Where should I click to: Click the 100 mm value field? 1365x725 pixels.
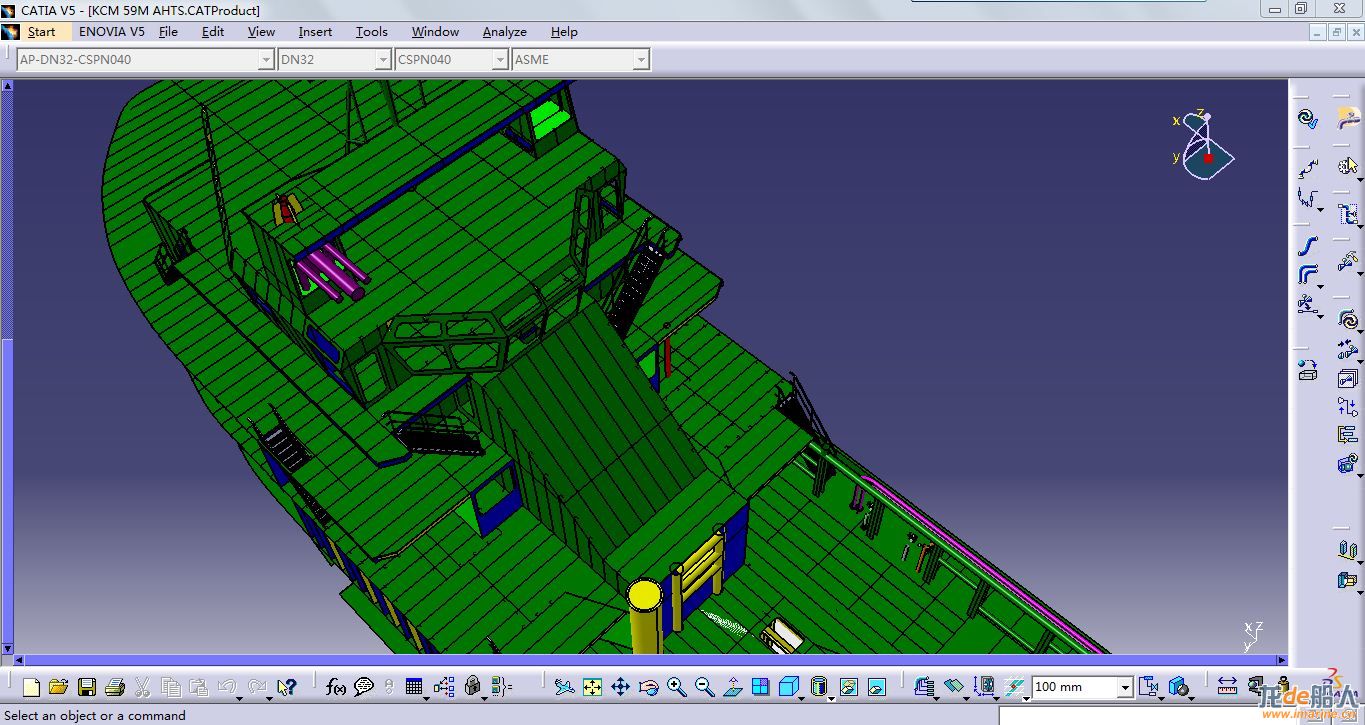click(x=1075, y=687)
